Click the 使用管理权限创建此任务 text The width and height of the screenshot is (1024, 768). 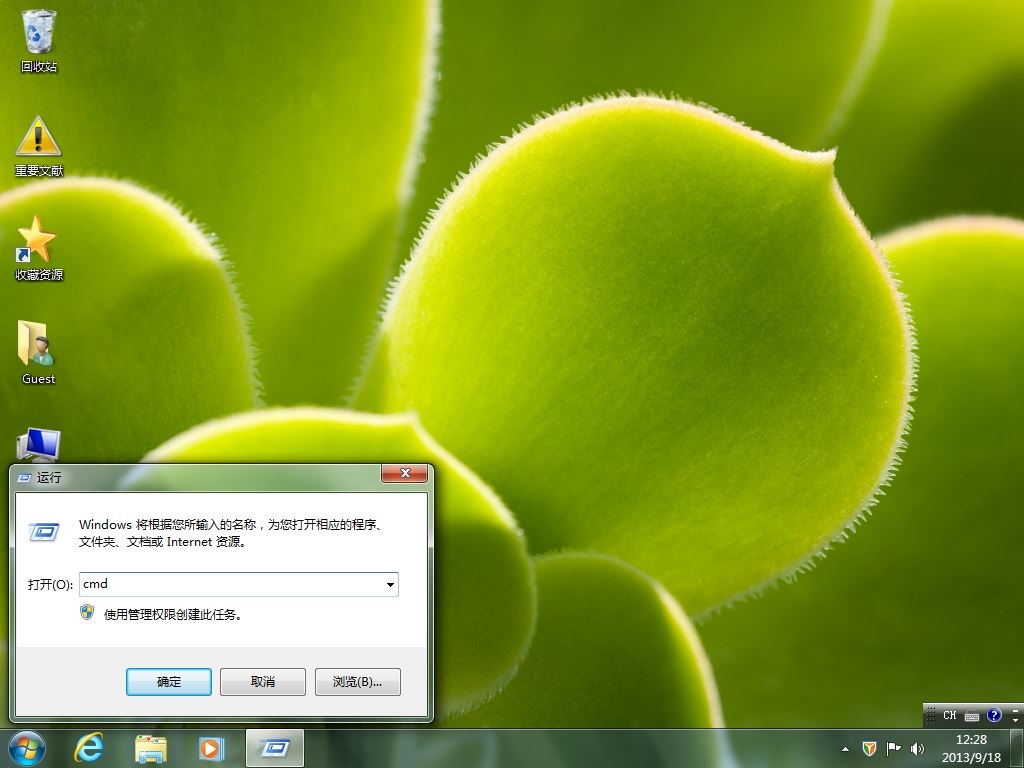pos(173,615)
